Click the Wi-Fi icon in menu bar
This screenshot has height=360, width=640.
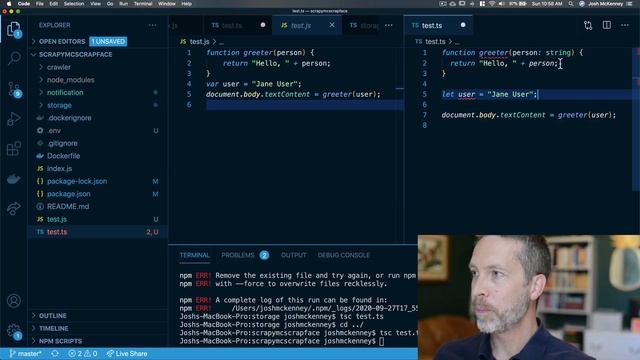(x=492, y=4)
